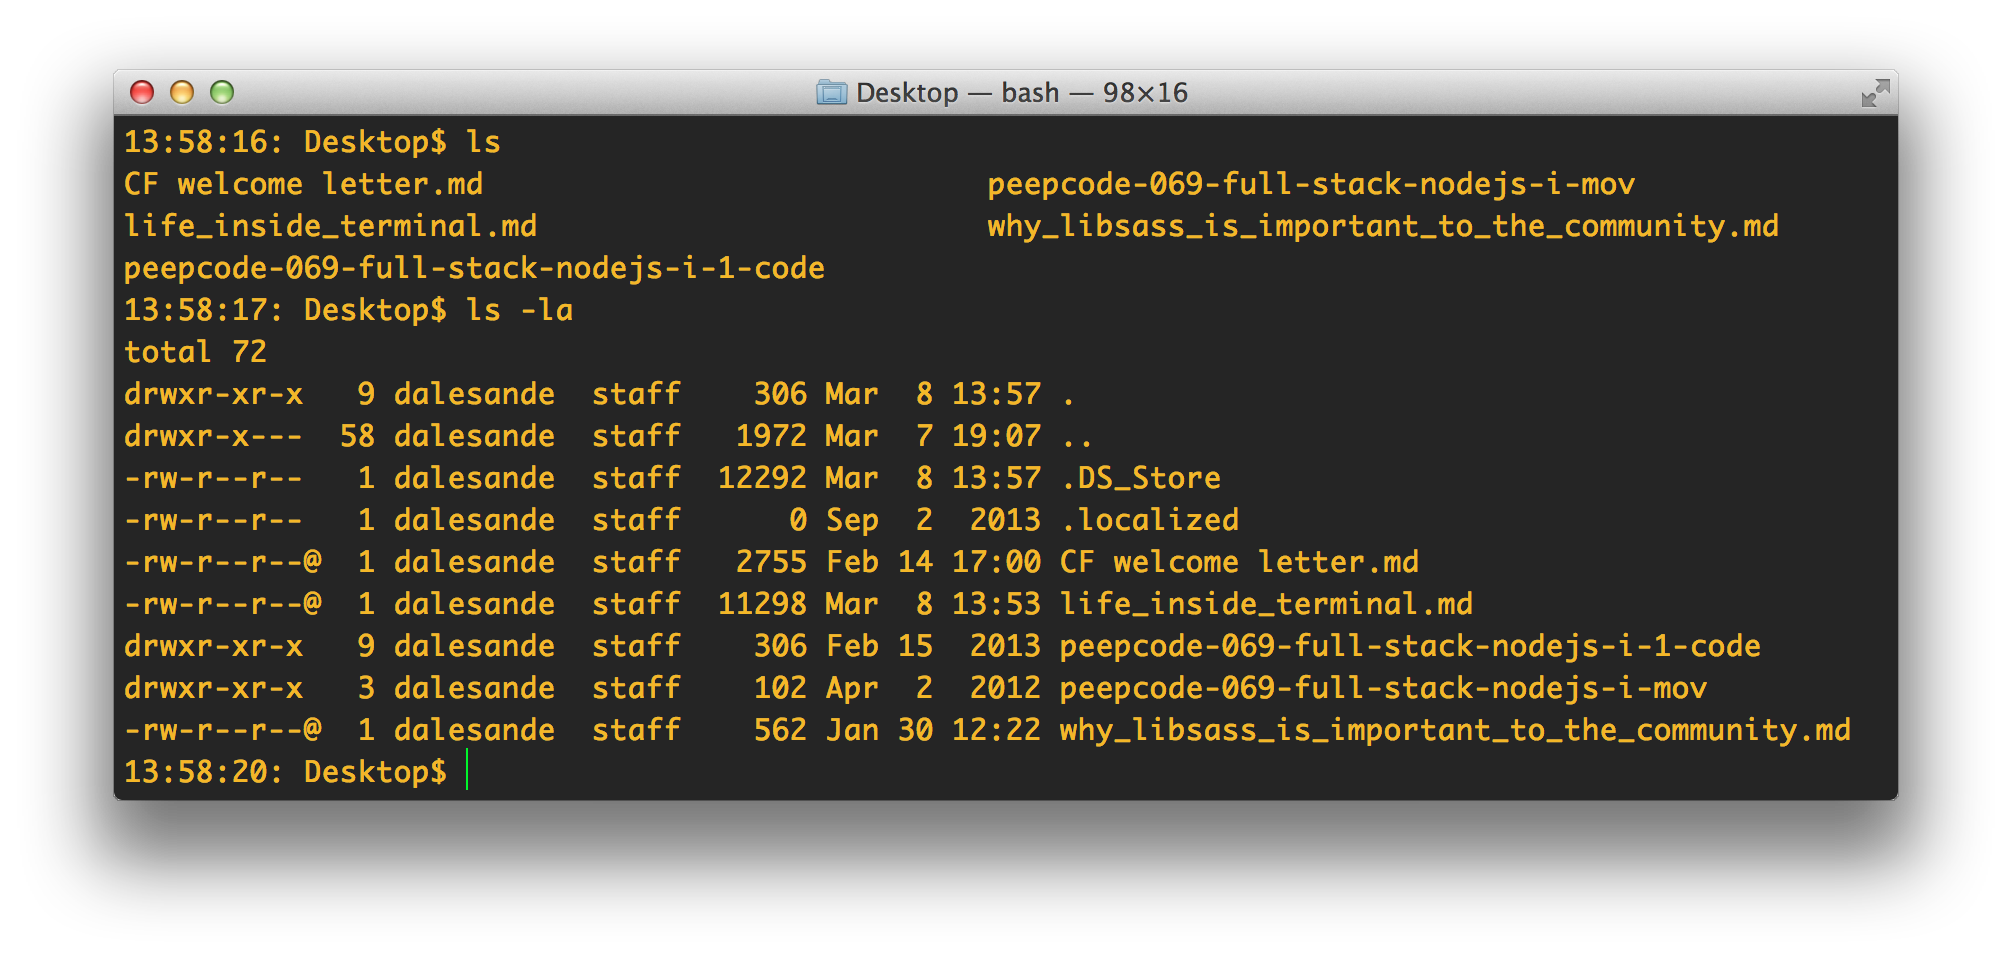Minimize the terminal with the yellow button
This screenshot has width=2012, height=958.
pyautogui.click(x=182, y=93)
